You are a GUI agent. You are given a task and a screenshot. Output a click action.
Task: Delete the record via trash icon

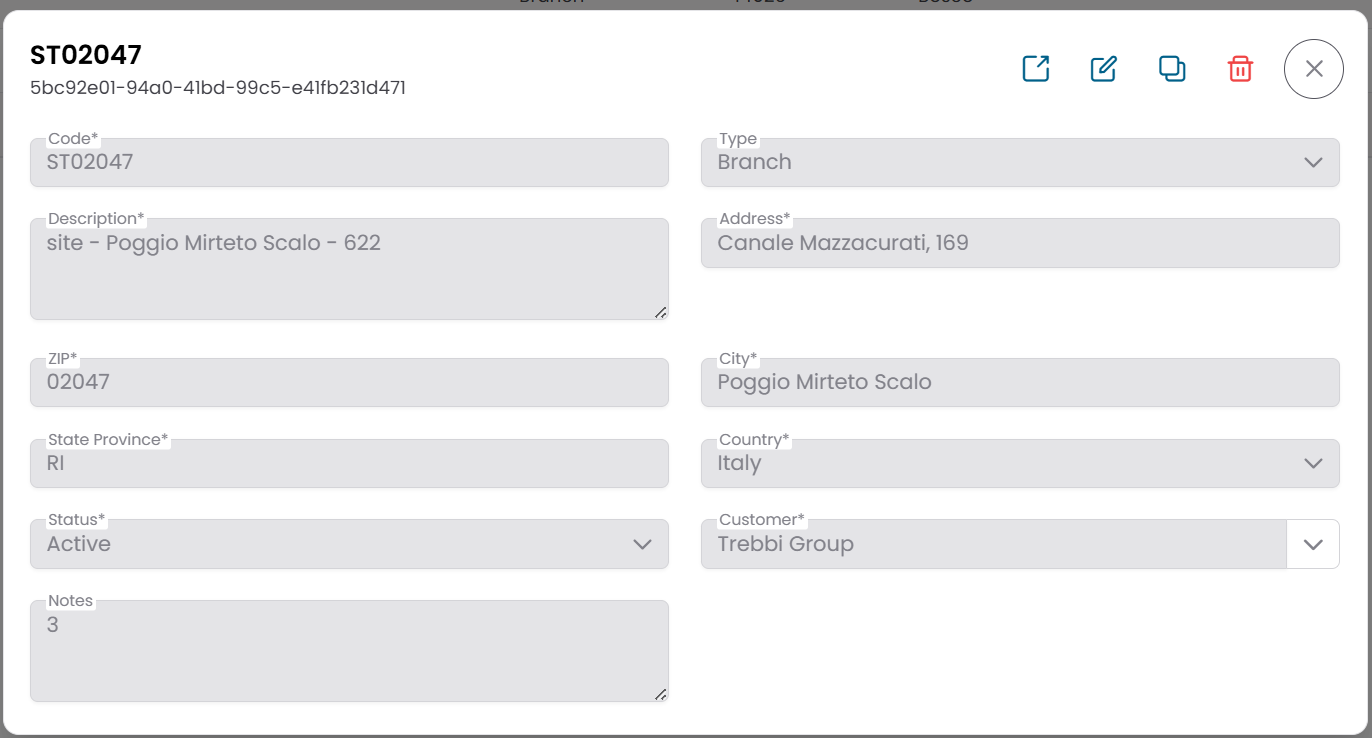[1240, 69]
